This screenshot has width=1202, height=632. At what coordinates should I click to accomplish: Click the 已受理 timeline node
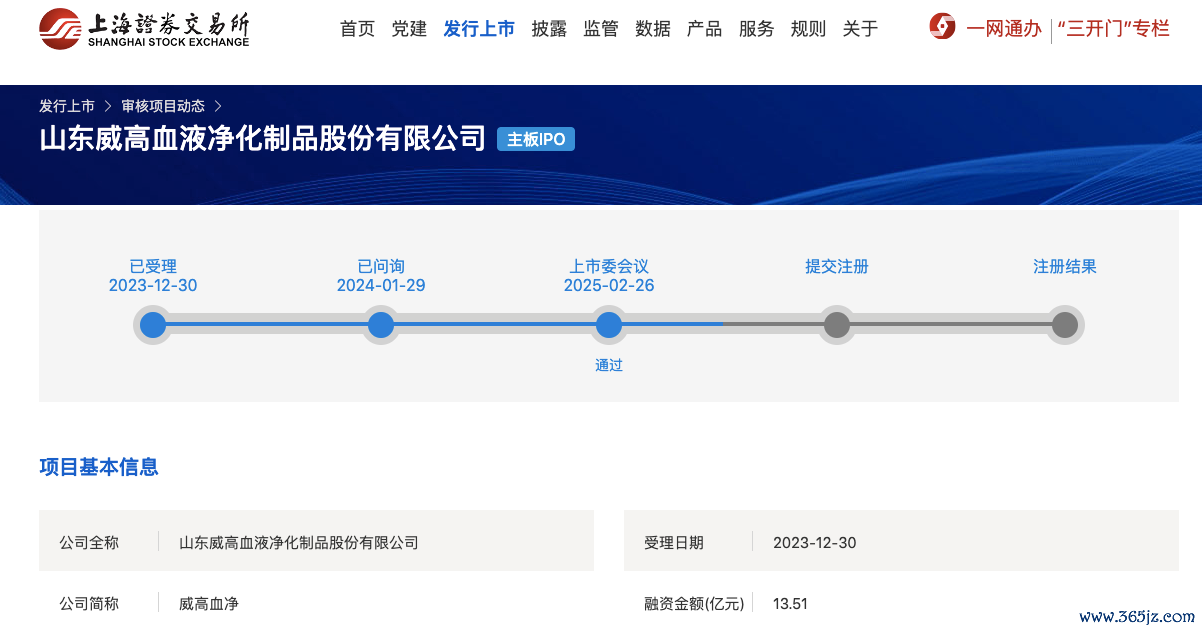[153, 325]
